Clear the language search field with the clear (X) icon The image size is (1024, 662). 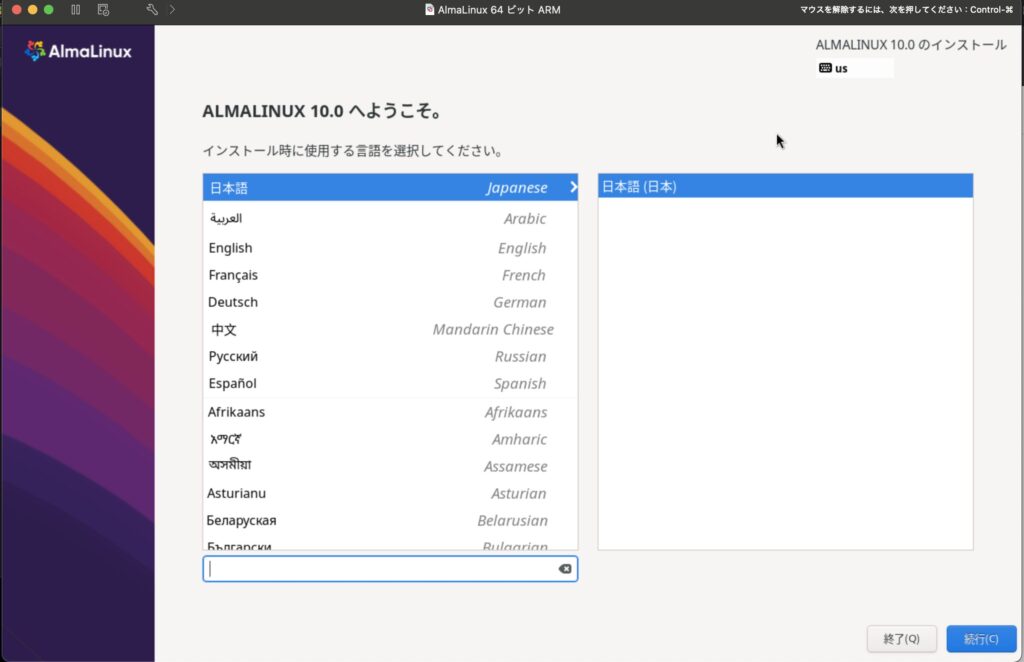565,569
